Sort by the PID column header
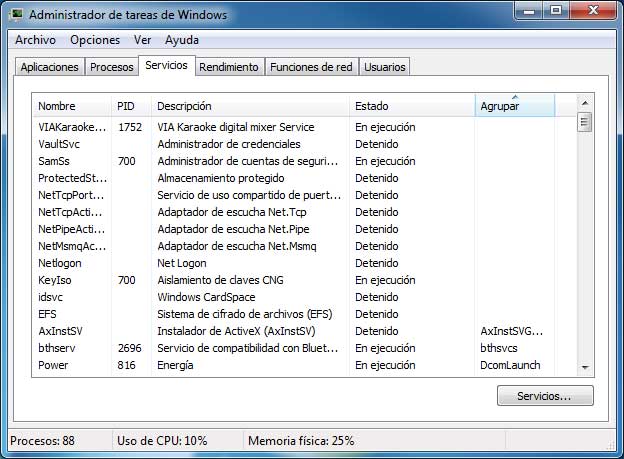The image size is (624, 459). pos(131,106)
